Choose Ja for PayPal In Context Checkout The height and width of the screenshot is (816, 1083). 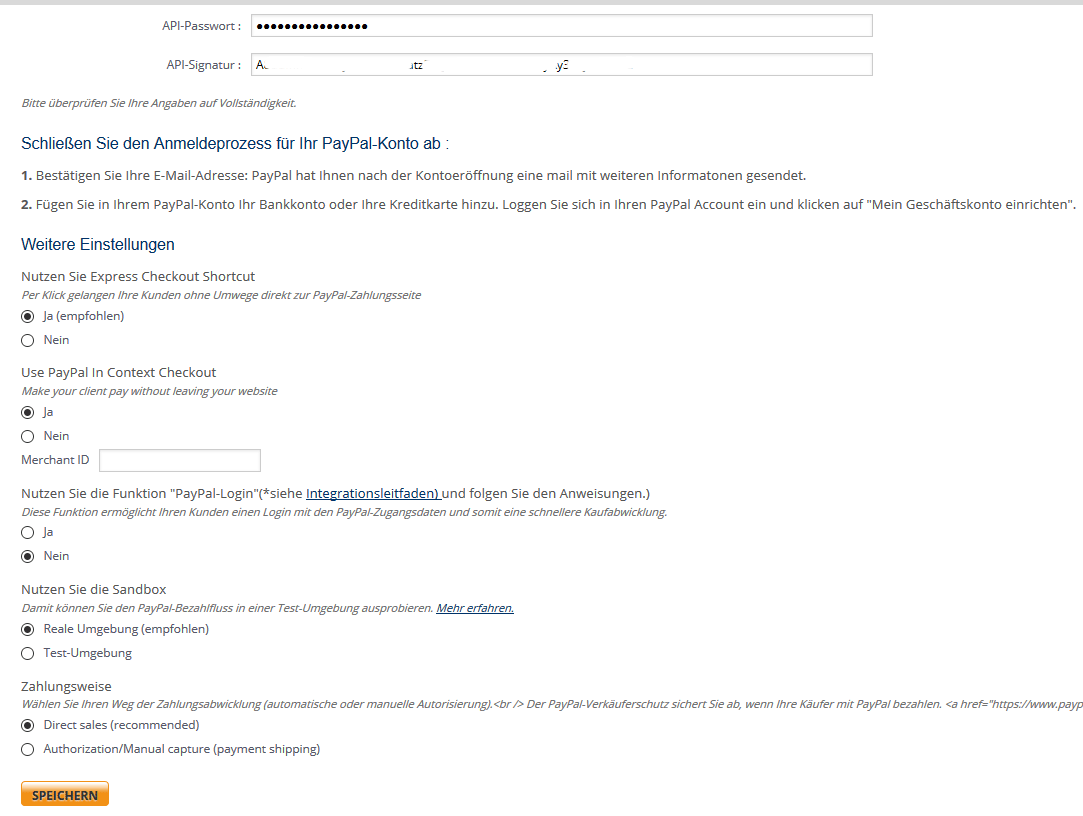click(x=28, y=412)
